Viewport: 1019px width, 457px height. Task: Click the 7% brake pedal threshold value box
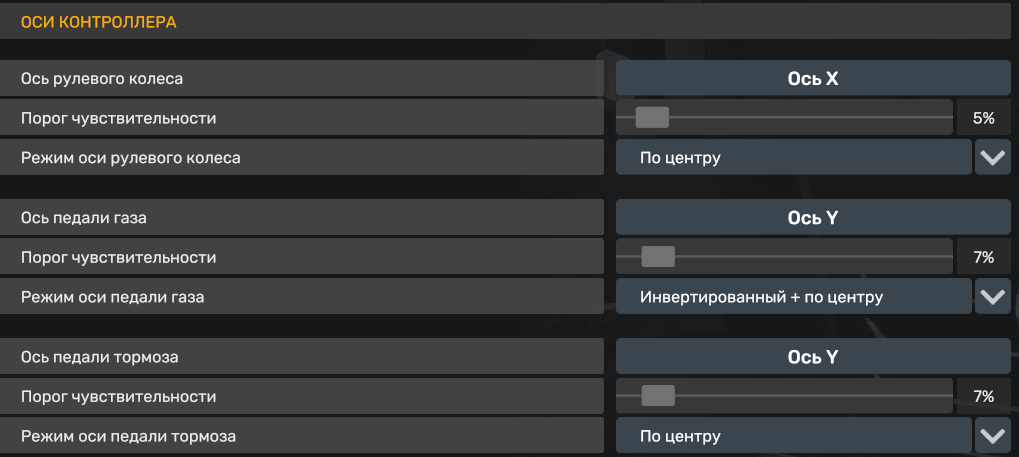(983, 396)
